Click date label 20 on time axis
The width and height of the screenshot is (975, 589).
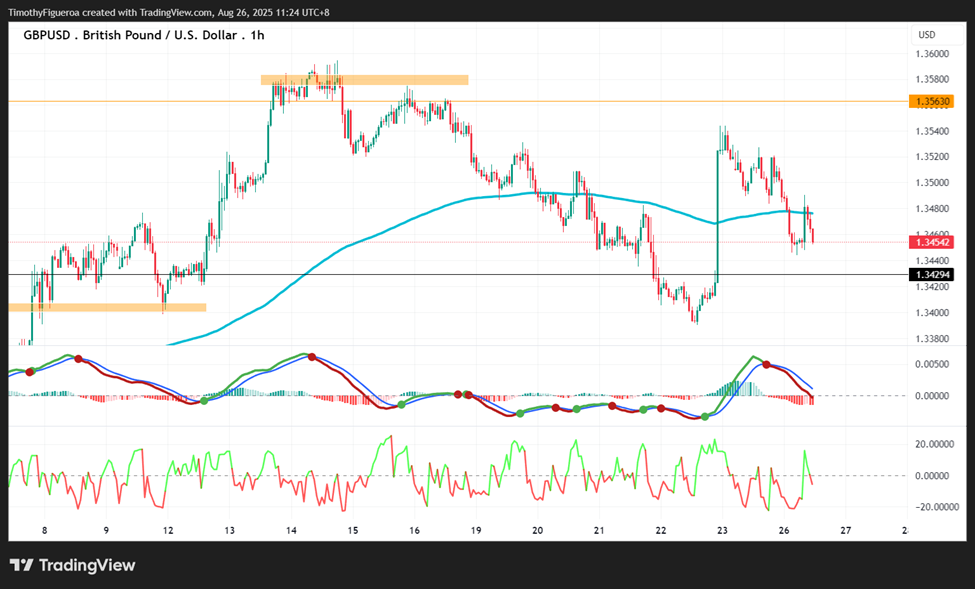pos(537,531)
